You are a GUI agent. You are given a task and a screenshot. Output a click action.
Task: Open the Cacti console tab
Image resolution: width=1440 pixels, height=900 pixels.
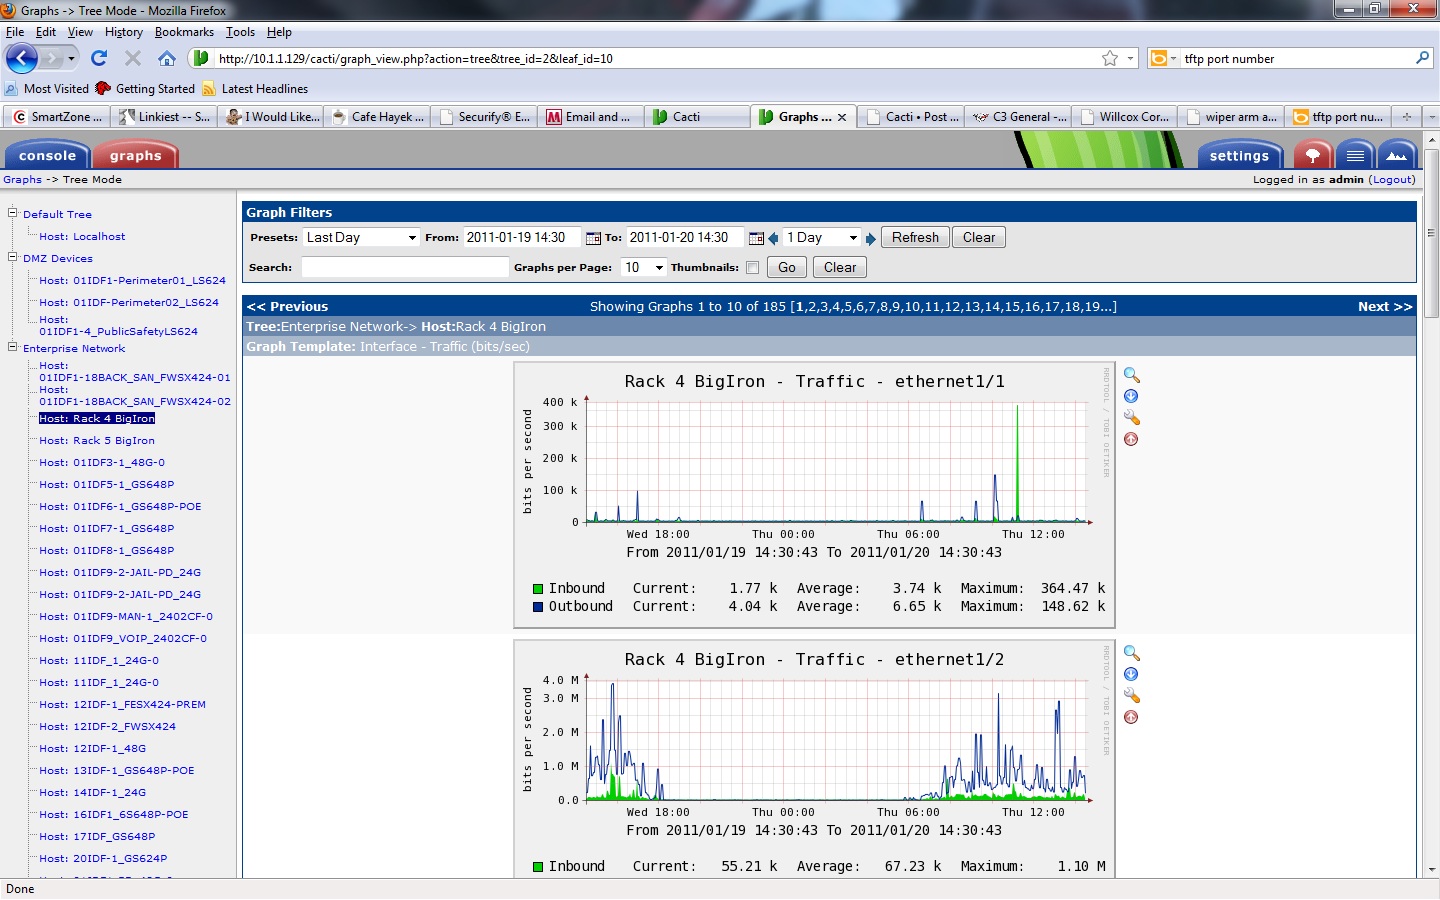coord(47,155)
